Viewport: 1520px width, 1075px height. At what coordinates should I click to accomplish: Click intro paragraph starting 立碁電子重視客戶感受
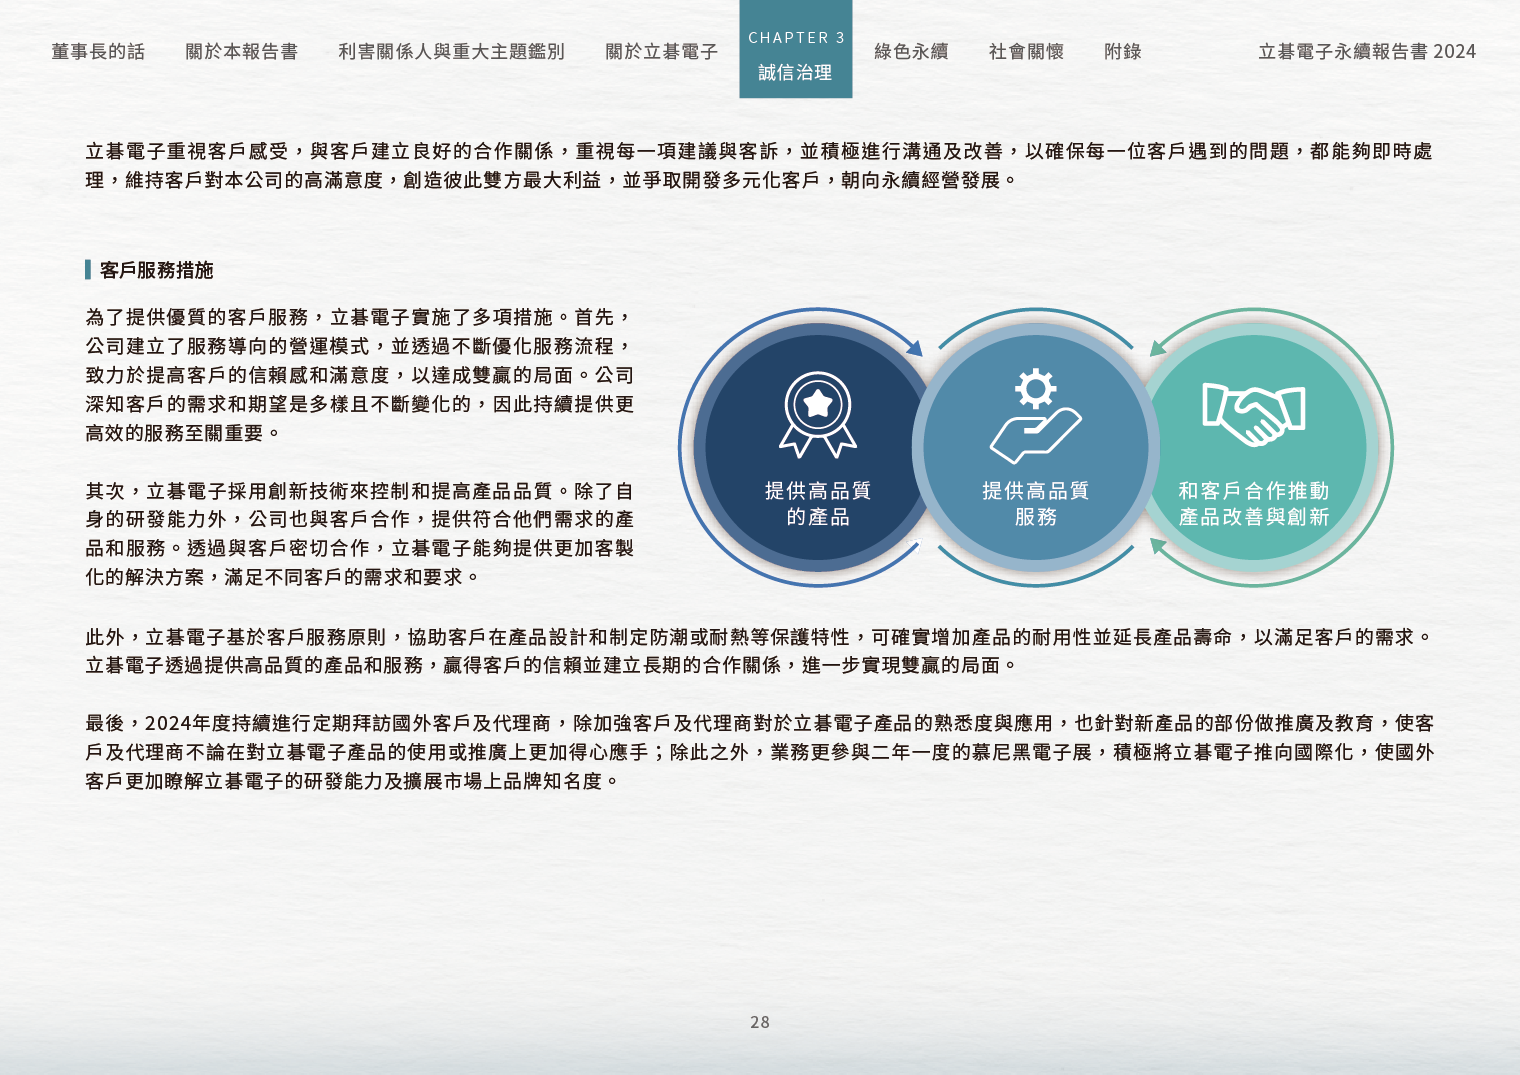pyautogui.click(x=760, y=165)
